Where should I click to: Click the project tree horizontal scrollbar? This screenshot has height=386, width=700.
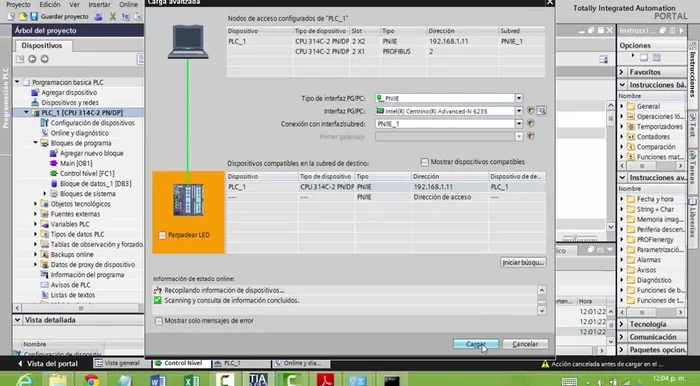[x=80, y=308]
